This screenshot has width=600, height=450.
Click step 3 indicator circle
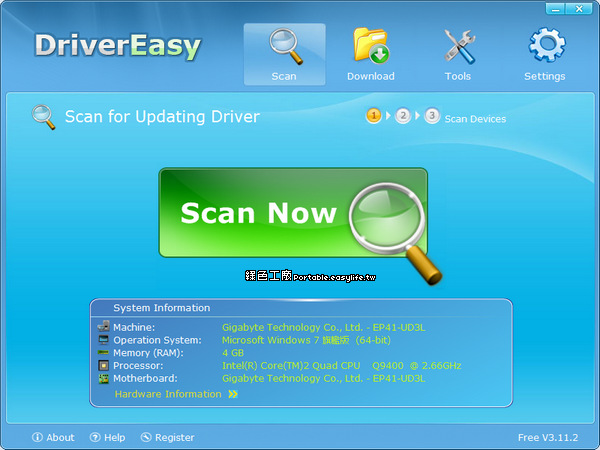click(432, 116)
